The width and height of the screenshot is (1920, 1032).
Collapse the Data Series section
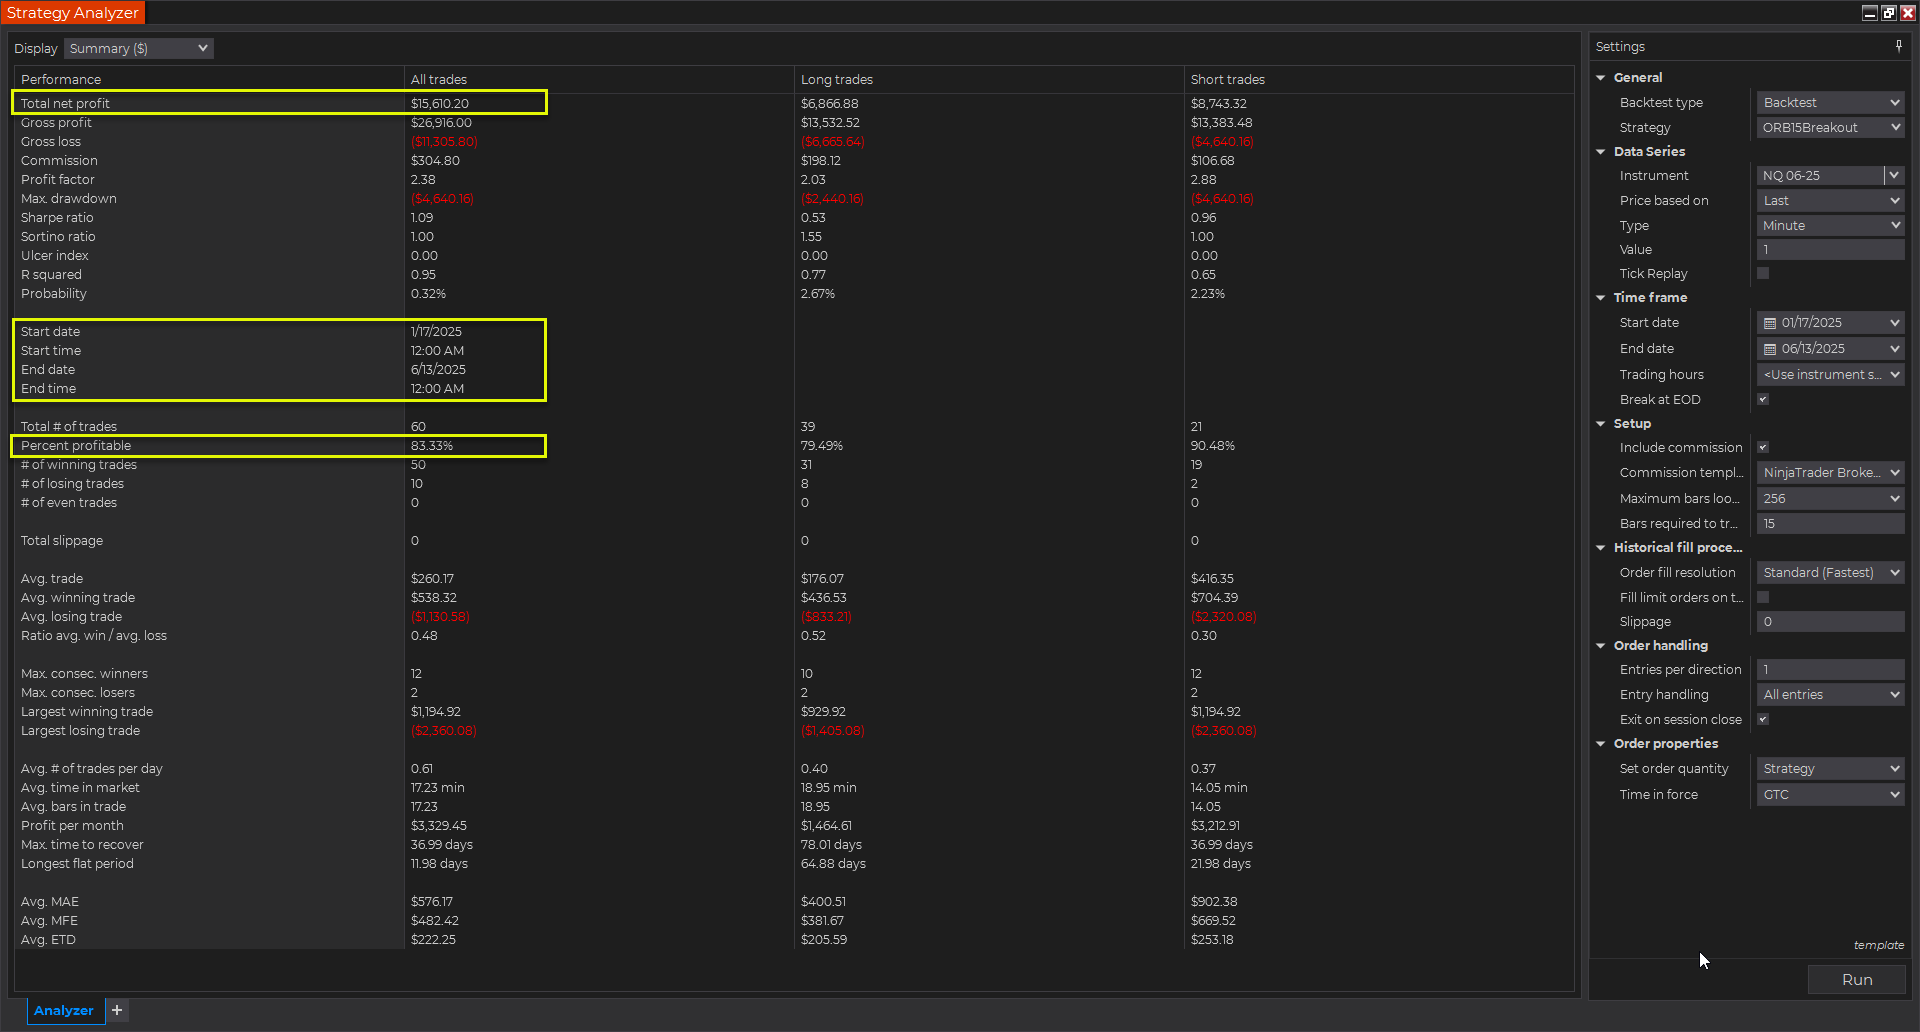coord(1601,152)
